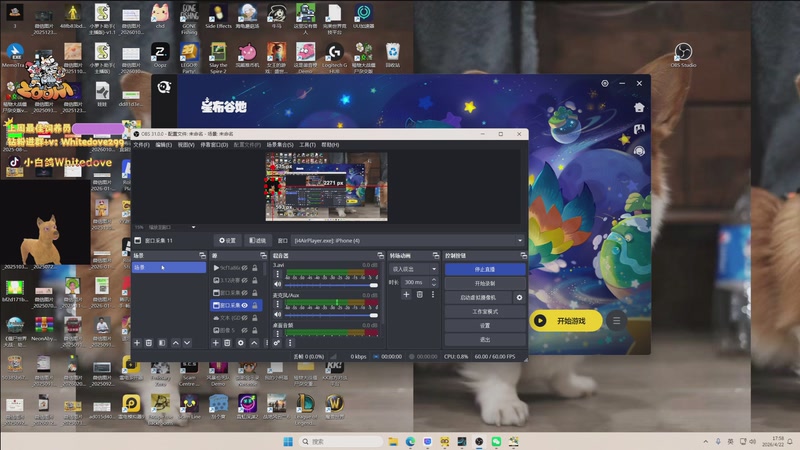Hide the highlighted 窗口采集 source with eye
The height and width of the screenshot is (450, 800).
(245, 305)
